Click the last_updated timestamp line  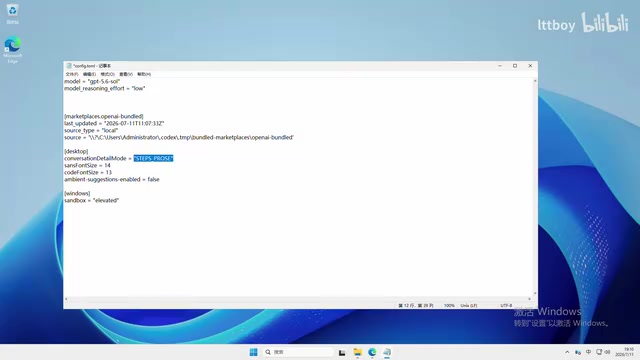114,123
